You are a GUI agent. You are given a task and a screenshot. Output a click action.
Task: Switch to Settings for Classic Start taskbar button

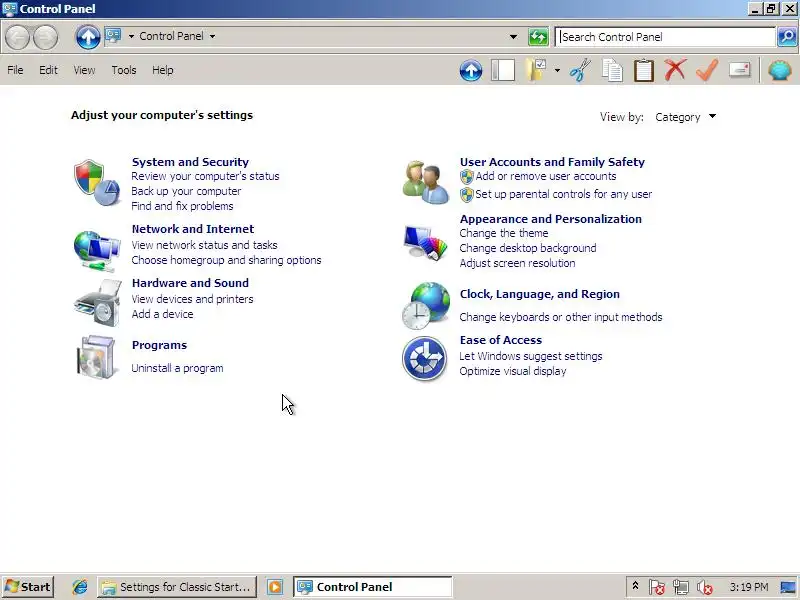coord(176,587)
